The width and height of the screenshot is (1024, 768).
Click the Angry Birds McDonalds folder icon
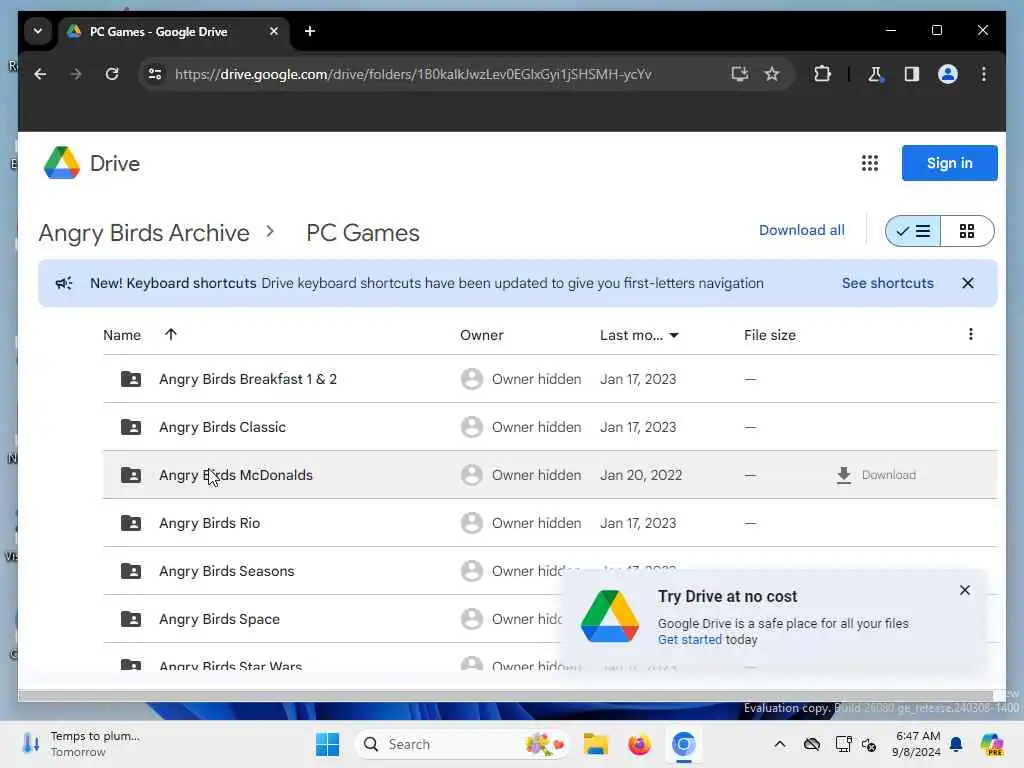coord(131,475)
